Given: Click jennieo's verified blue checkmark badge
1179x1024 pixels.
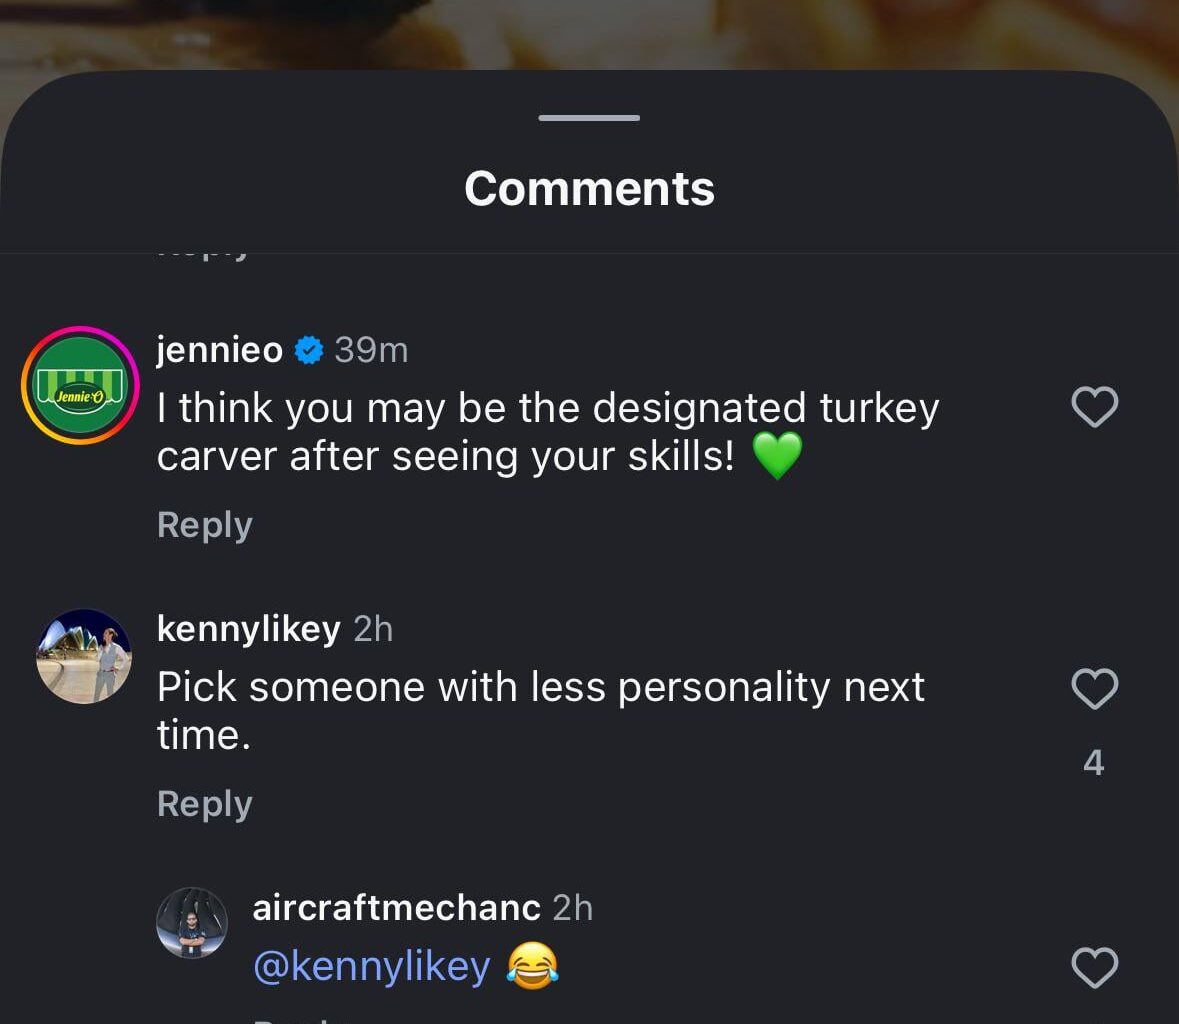Looking at the screenshot, I should click(x=307, y=349).
